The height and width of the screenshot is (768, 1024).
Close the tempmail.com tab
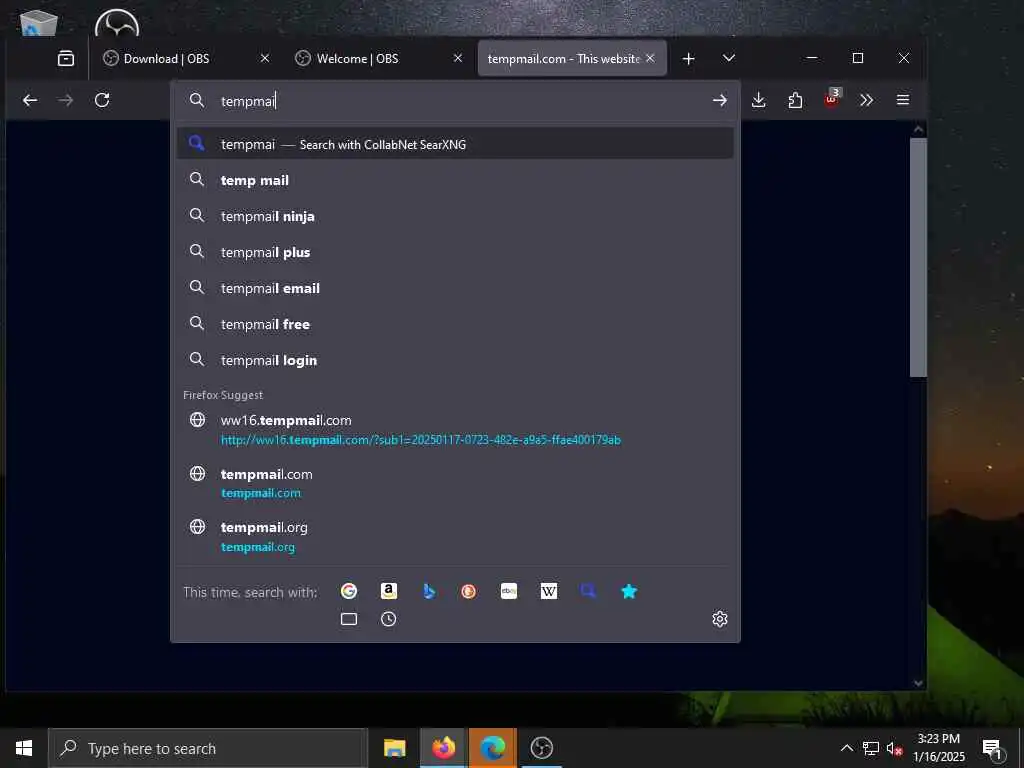pyautogui.click(x=650, y=58)
